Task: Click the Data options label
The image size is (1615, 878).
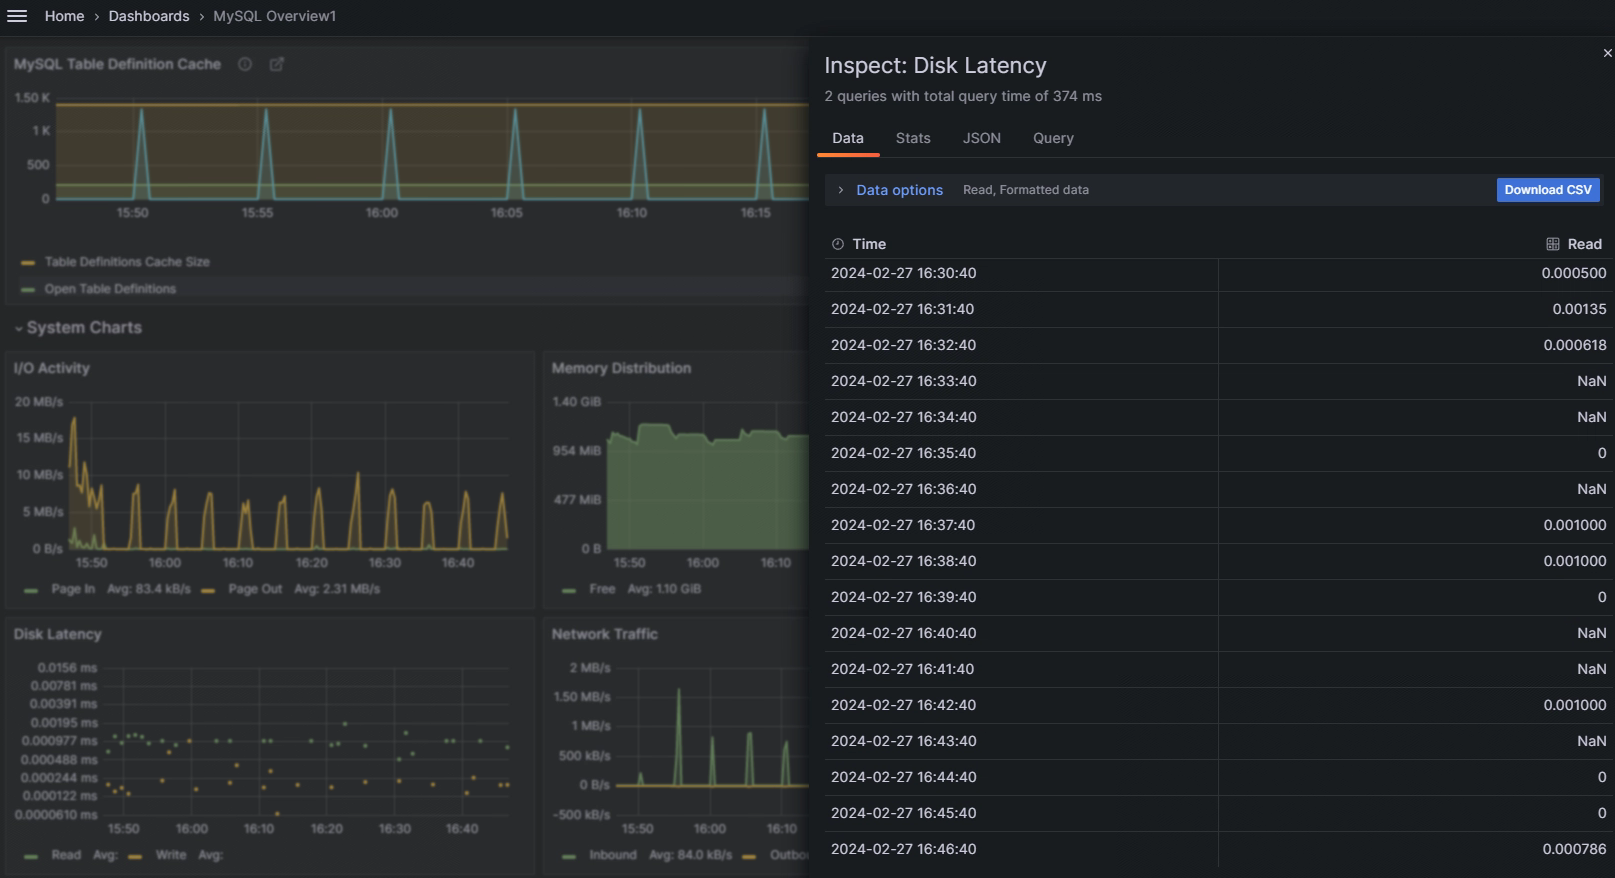Action: pyautogui.click(x=899, y=190)
